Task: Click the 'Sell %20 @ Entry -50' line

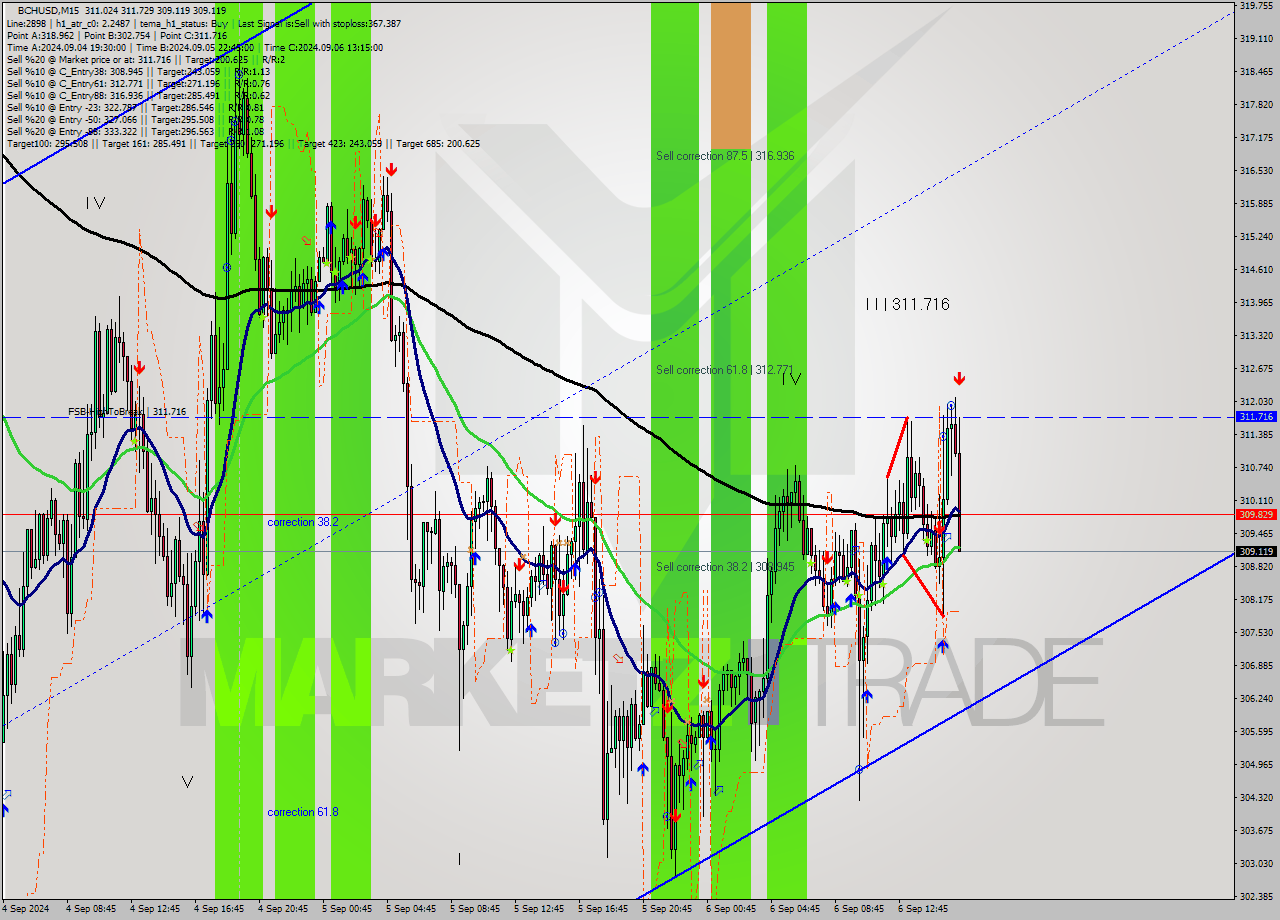Action: coord(135,119)
